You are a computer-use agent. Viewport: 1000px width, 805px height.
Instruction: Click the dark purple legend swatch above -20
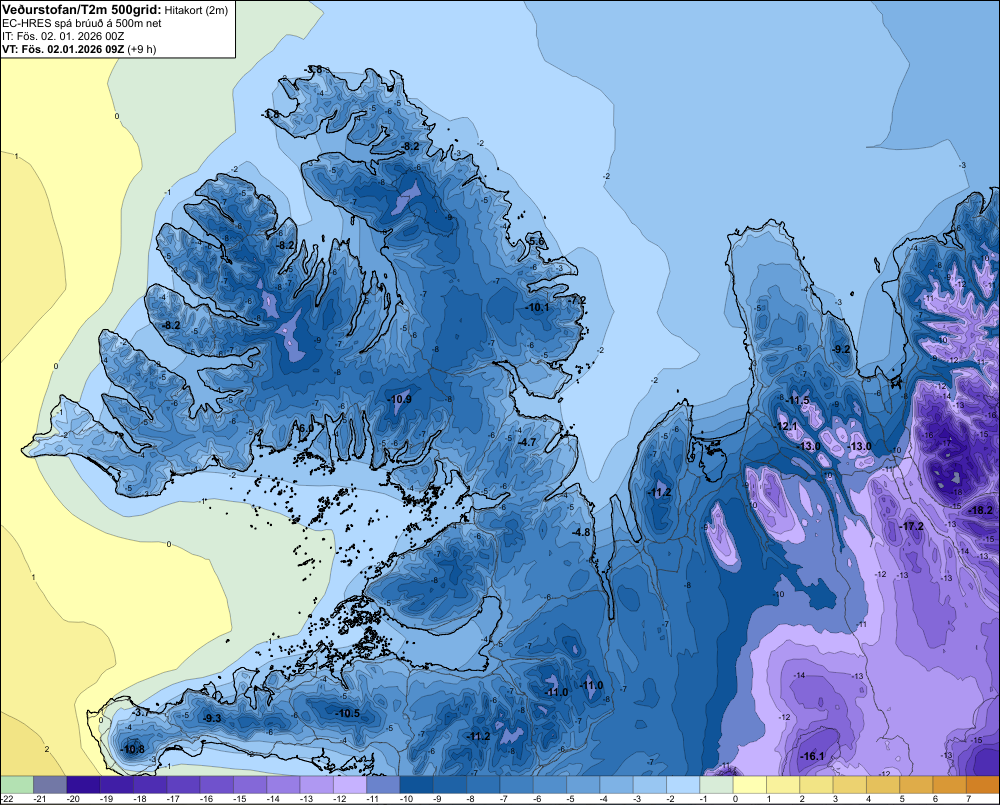[83, 784]
